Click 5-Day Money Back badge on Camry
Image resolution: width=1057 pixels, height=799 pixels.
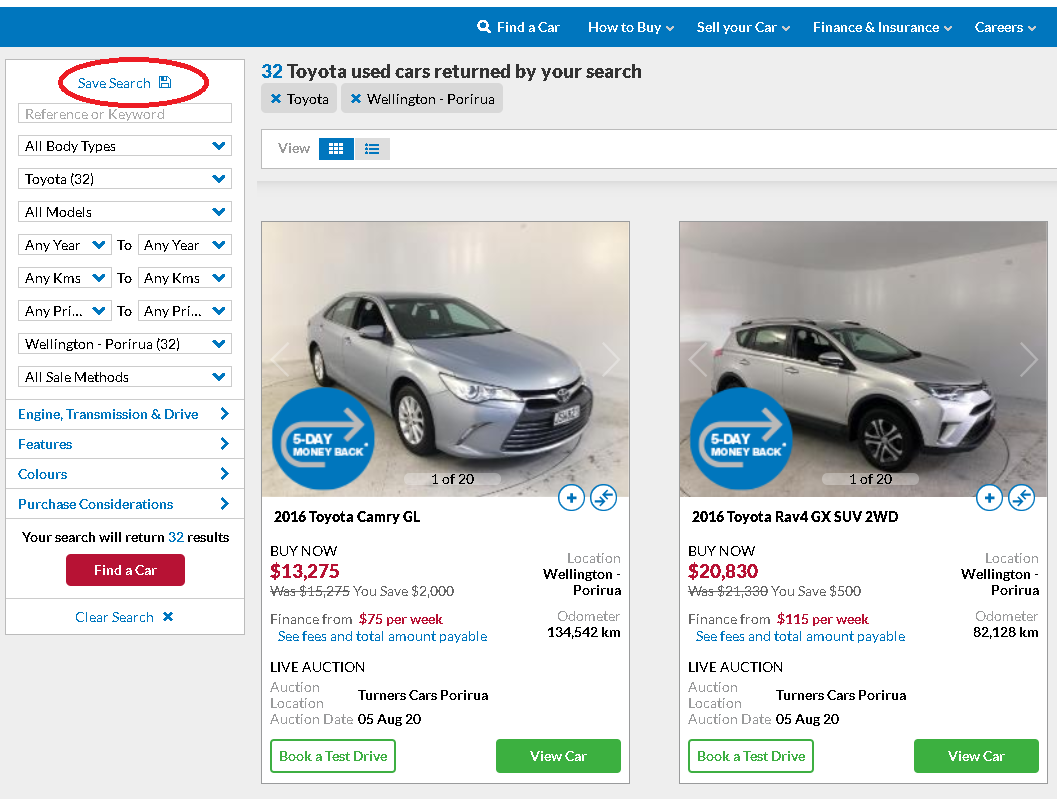pyautogui.click(x=323, y=439)
